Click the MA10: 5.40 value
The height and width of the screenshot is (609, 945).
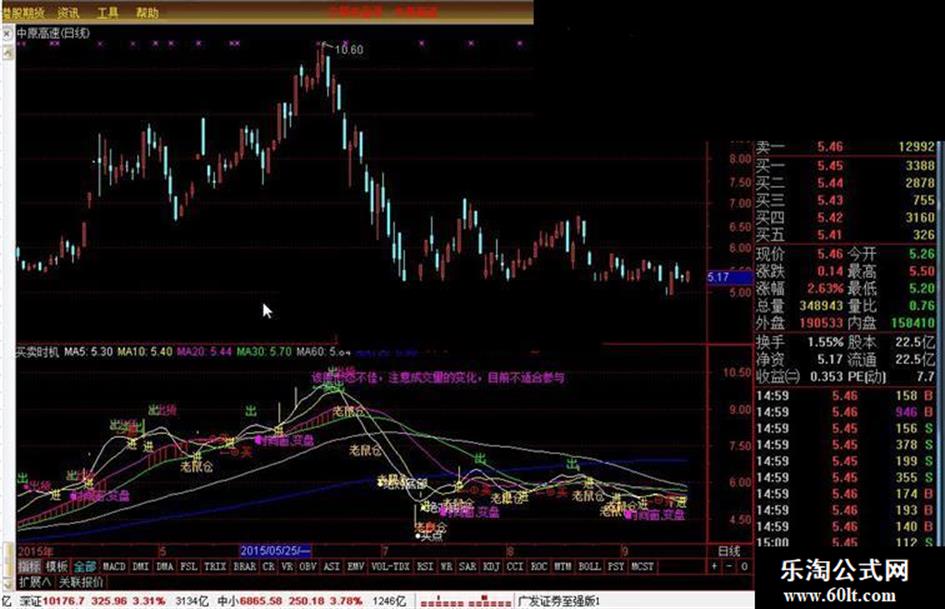tap(145, 352)
